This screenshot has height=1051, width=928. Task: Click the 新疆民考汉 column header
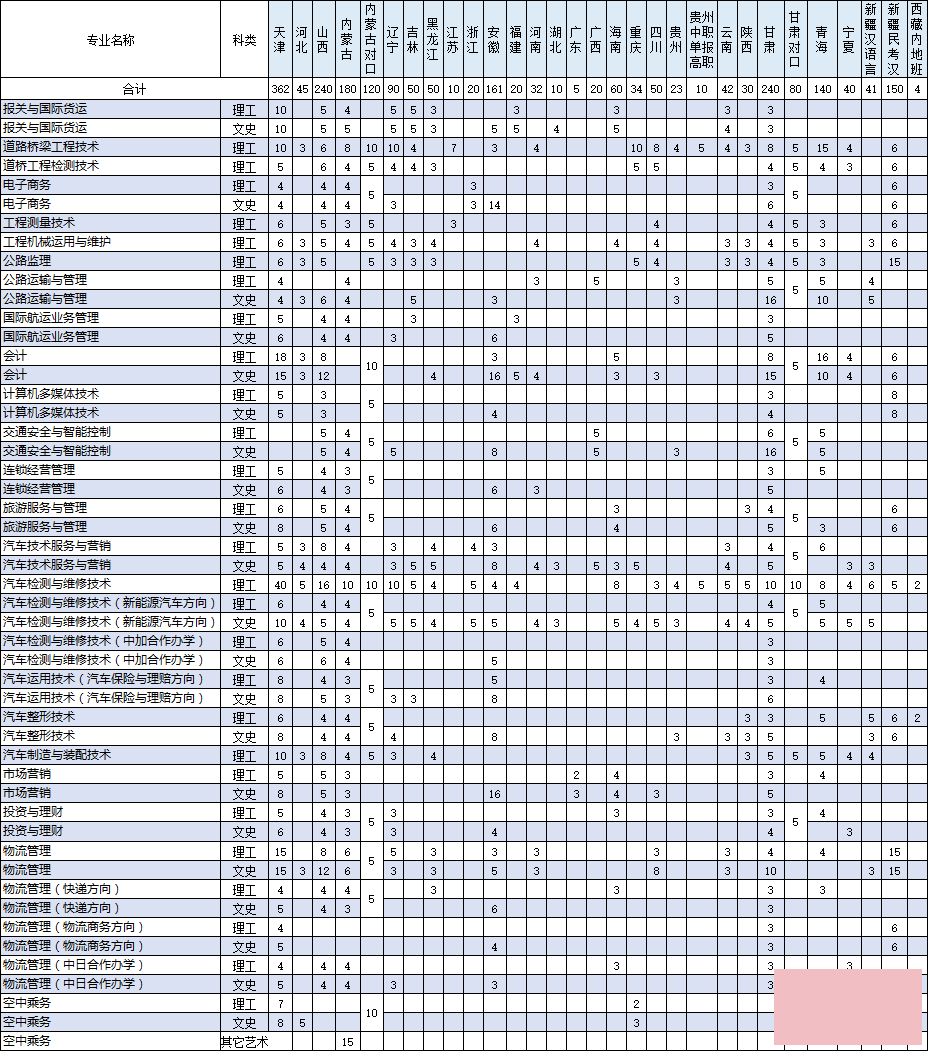click(x=894, y=40)
